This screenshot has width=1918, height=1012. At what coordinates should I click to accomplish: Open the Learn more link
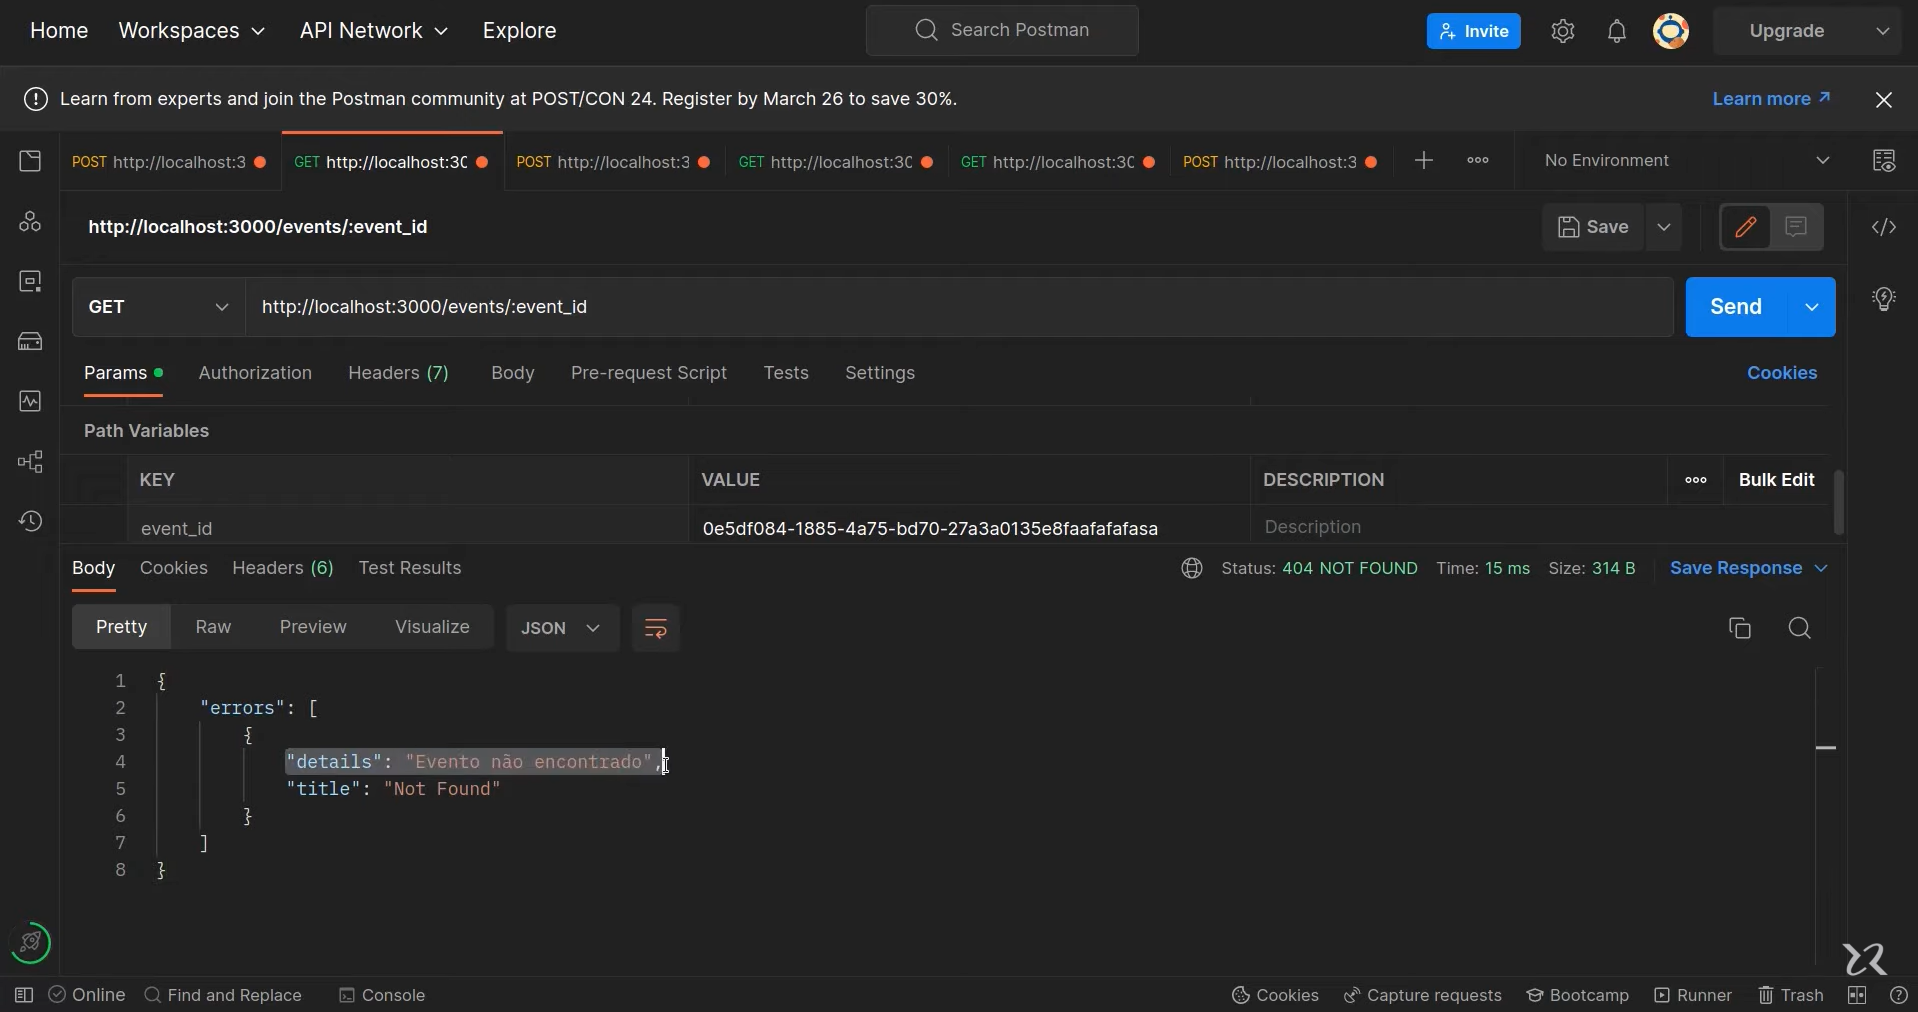tap(1771, 99)
